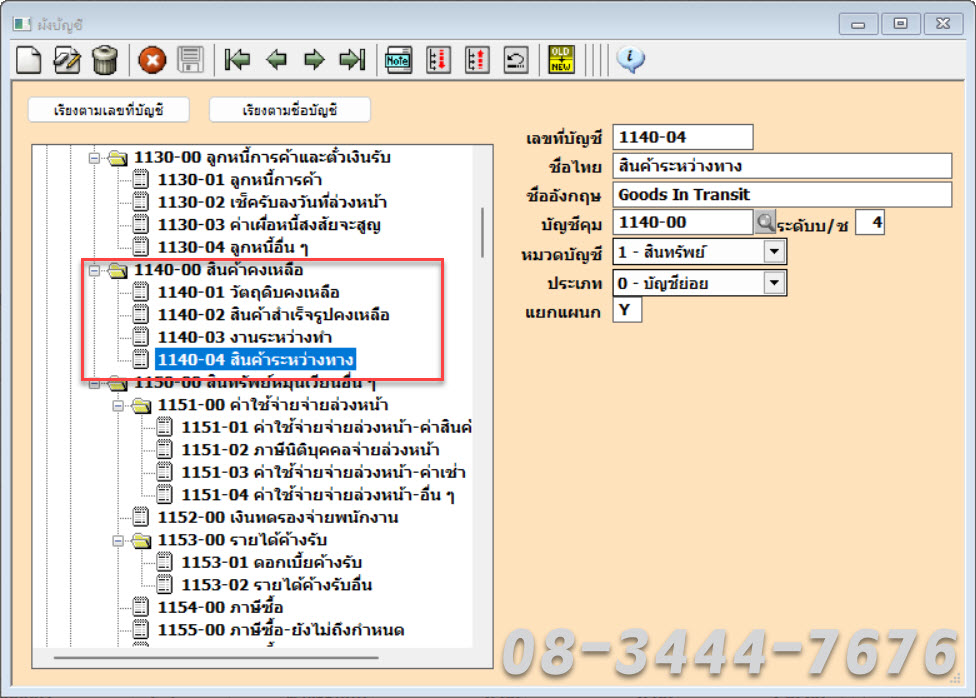Viewport: 976px width, 698px height.
Task: Click magnifier beside control account 1140-00
Action: (x=765, y=222)
